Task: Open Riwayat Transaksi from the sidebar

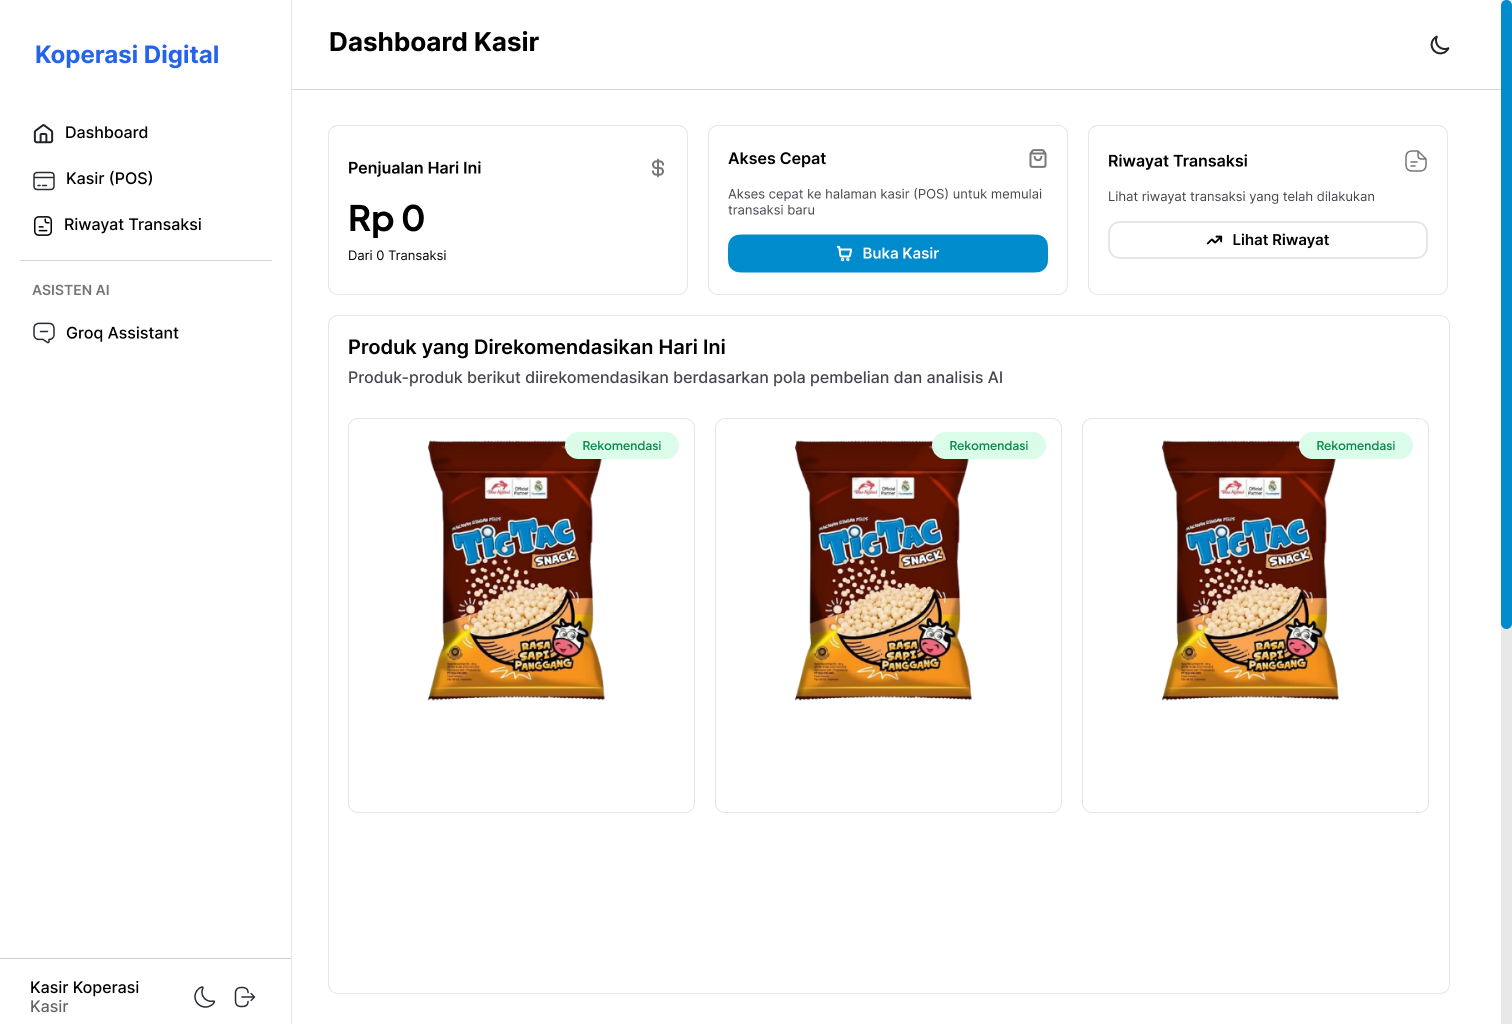Action: coord(132,225)
